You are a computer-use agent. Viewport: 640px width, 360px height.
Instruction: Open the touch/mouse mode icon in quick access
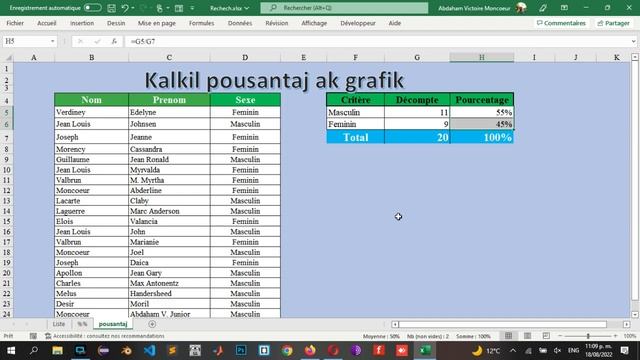pyautogui.click(x=160, y=8)
